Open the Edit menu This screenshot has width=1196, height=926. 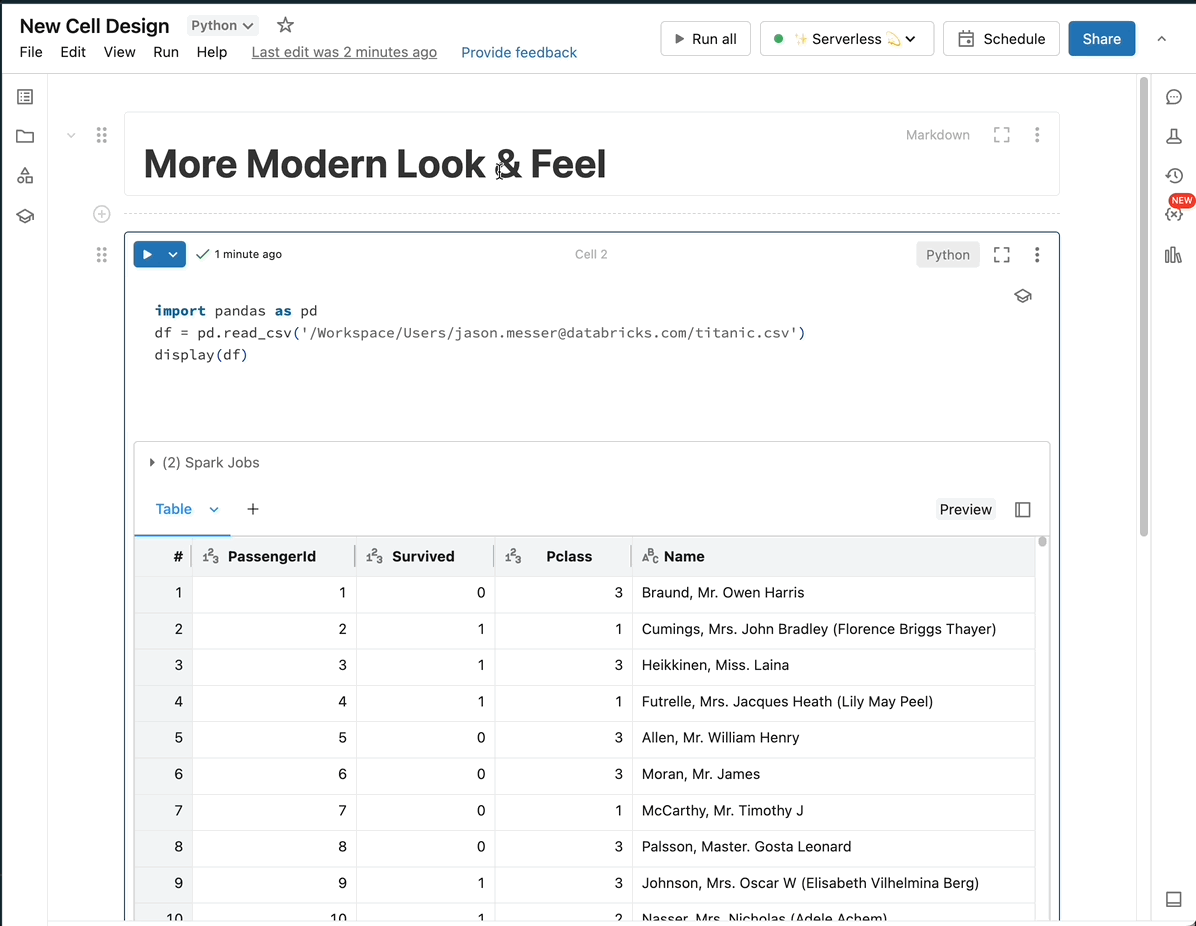73,52
